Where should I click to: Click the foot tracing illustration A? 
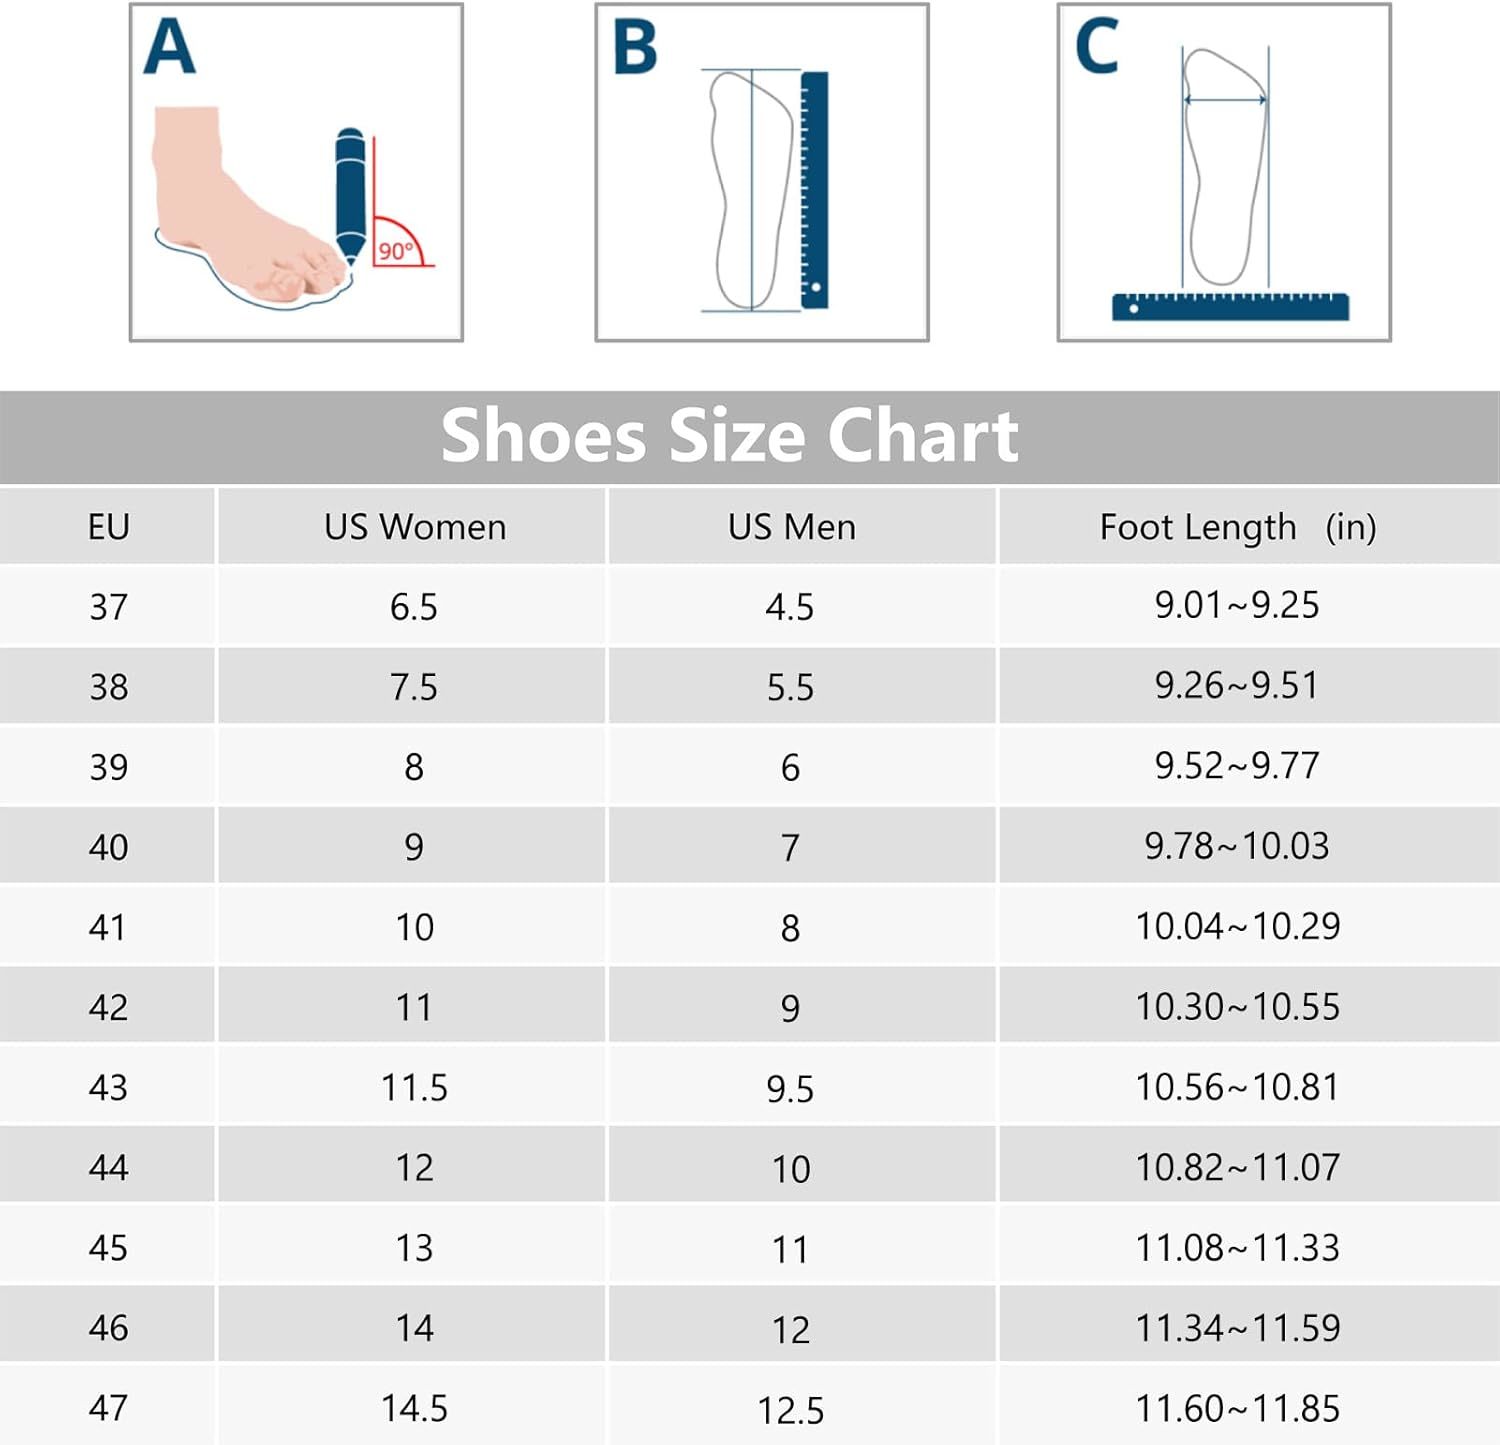click(296, 172)
